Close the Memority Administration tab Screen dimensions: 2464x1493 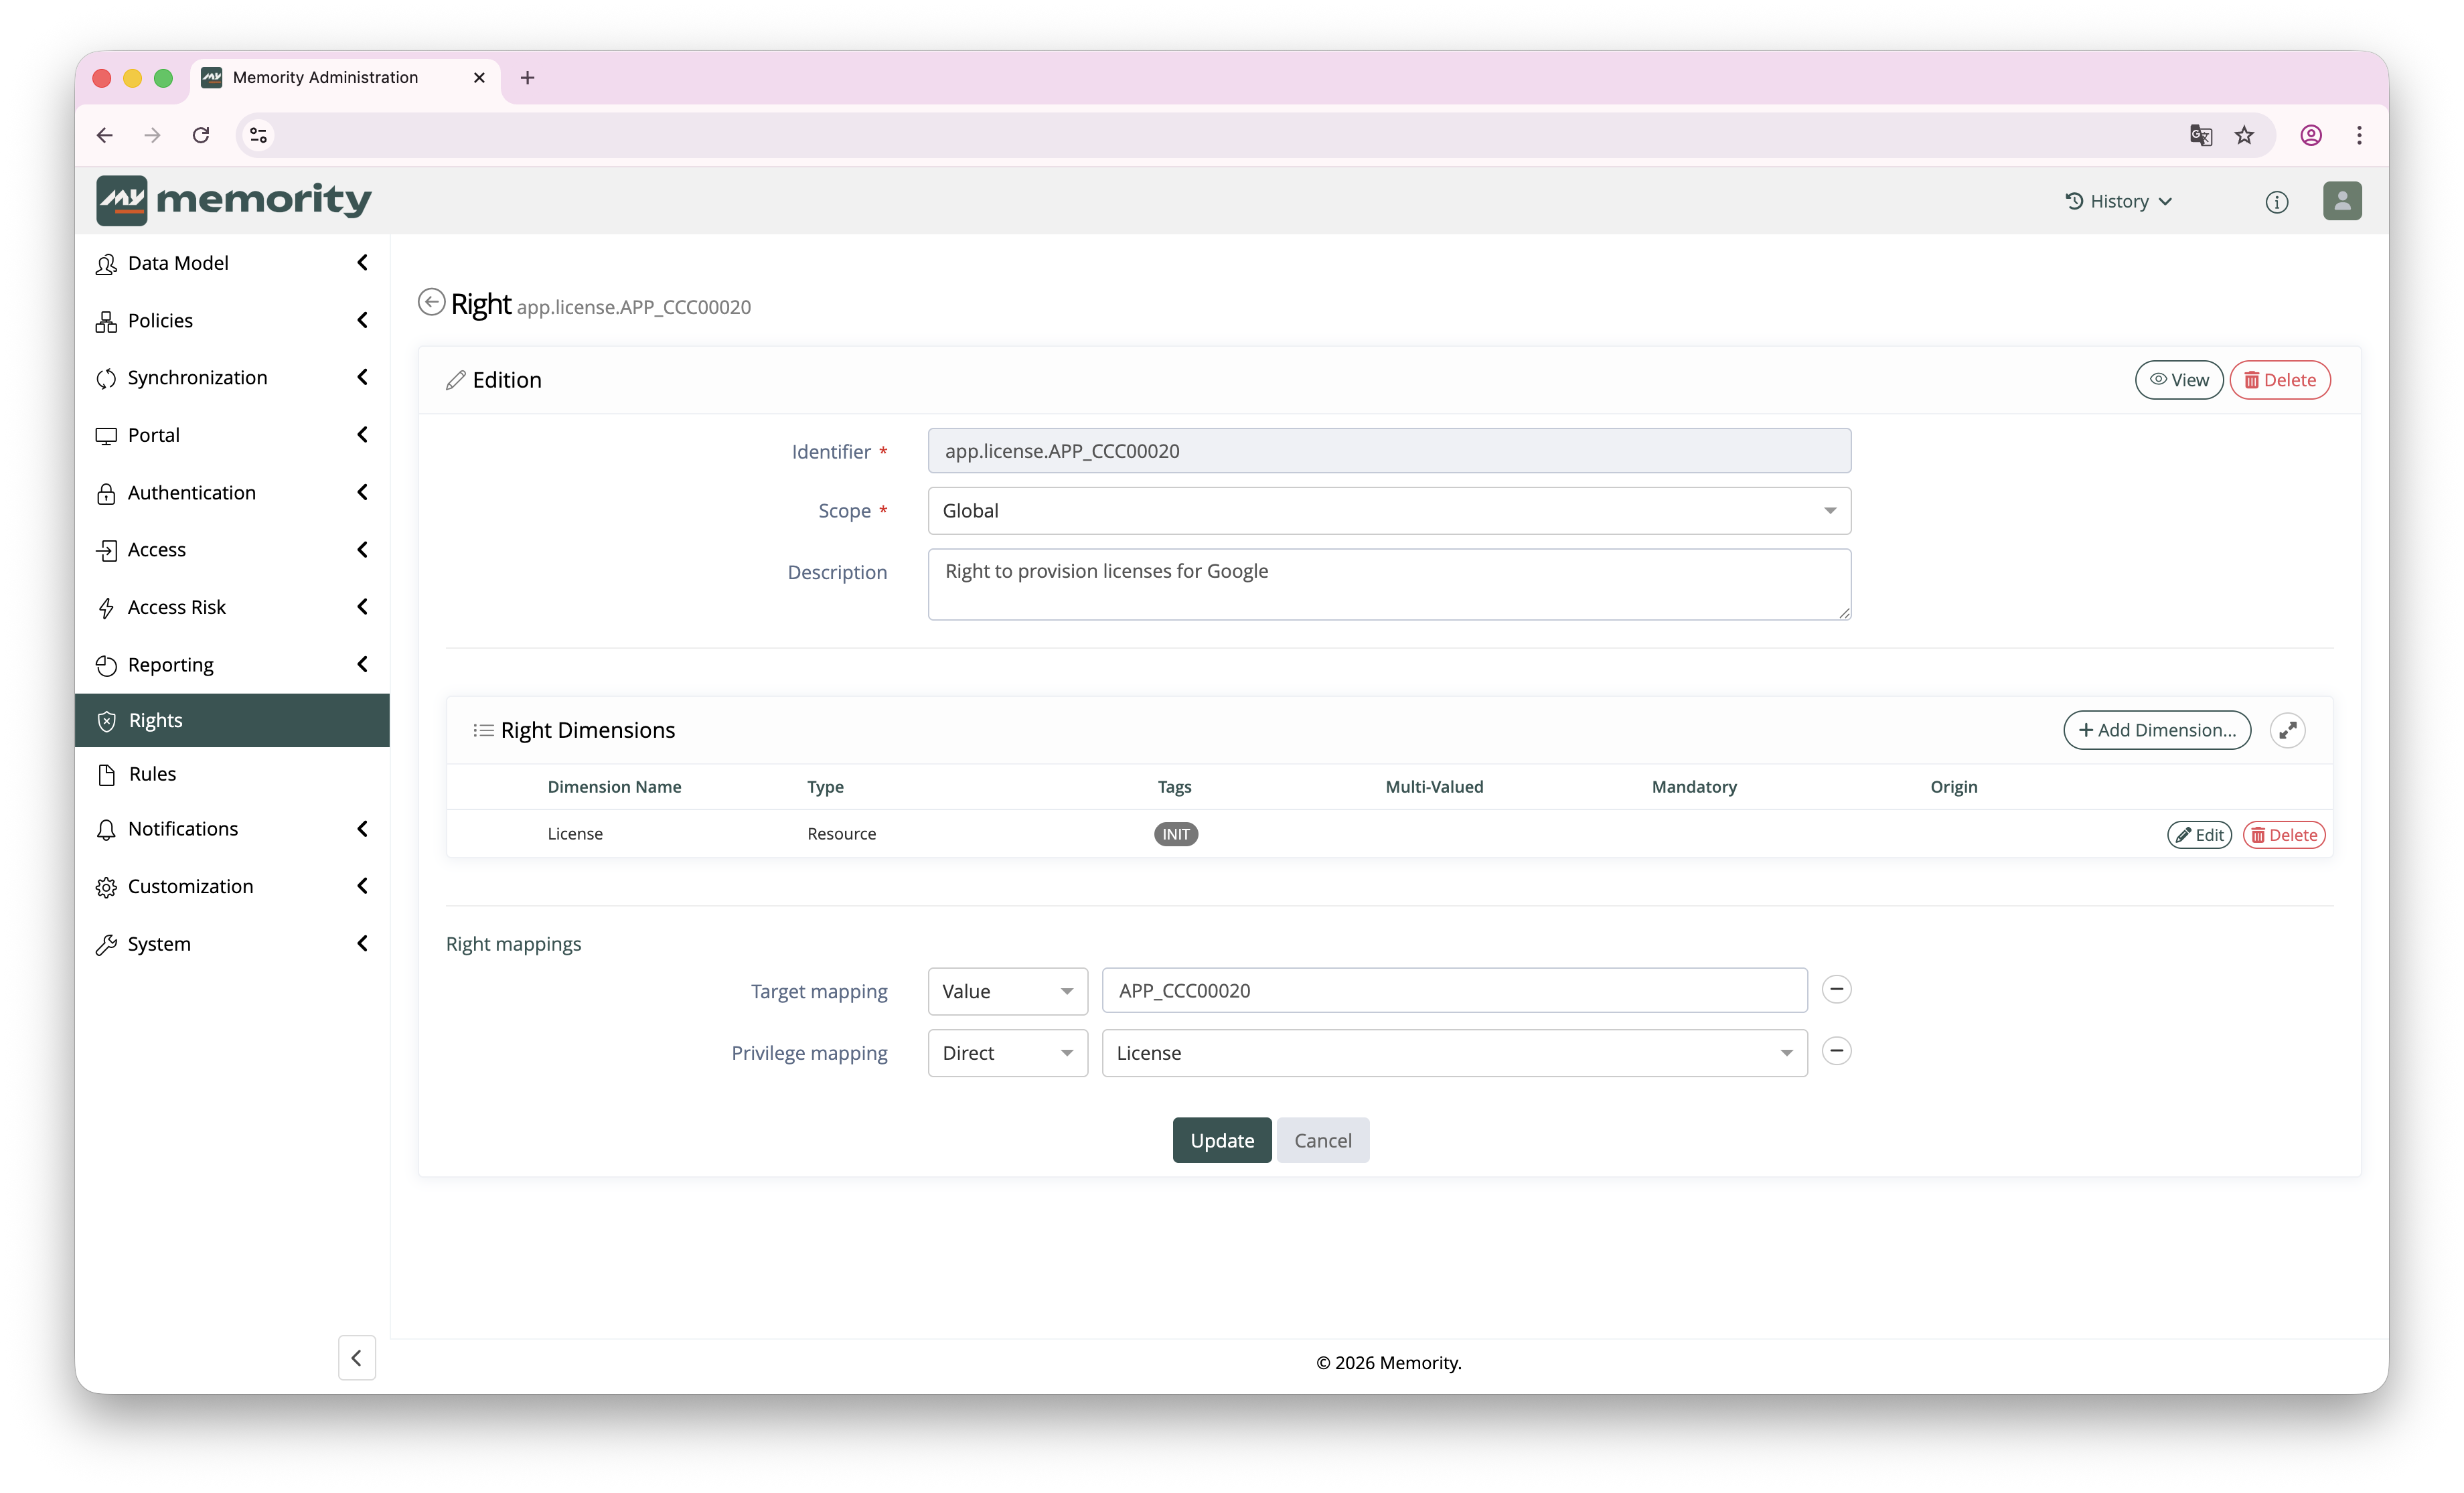click(479, 78)
